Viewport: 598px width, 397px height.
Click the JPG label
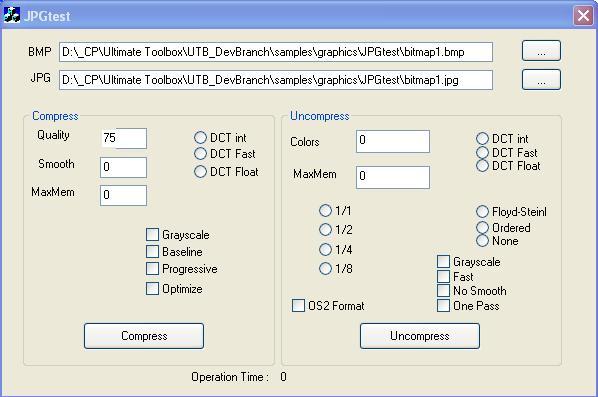tap(40, 78)
